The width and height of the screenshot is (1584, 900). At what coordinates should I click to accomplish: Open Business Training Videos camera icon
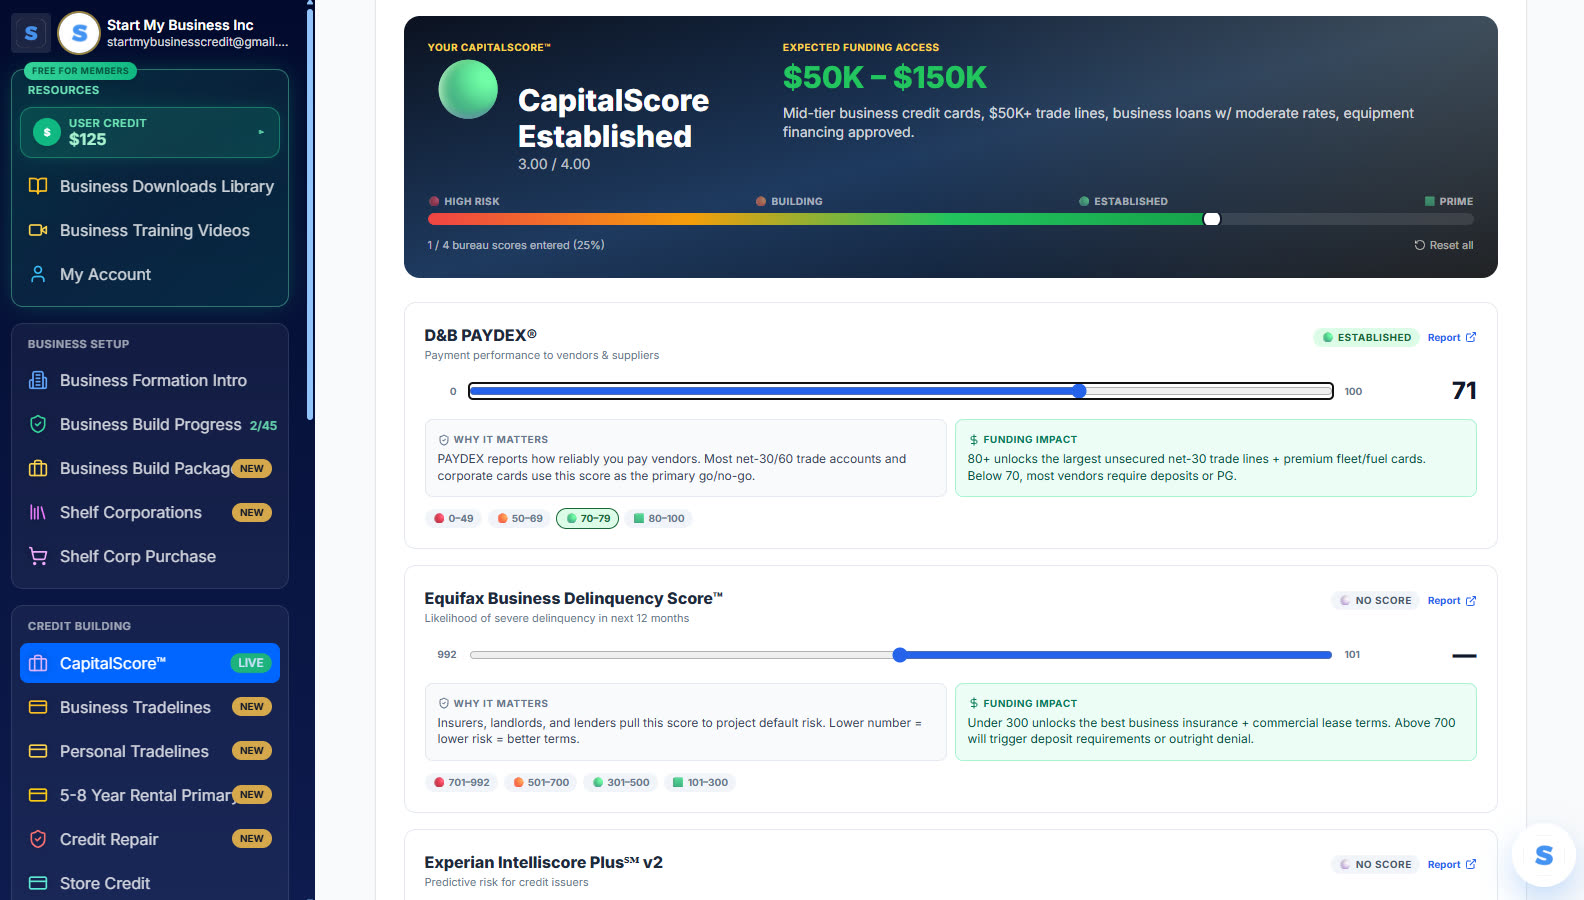pos(38,230)
